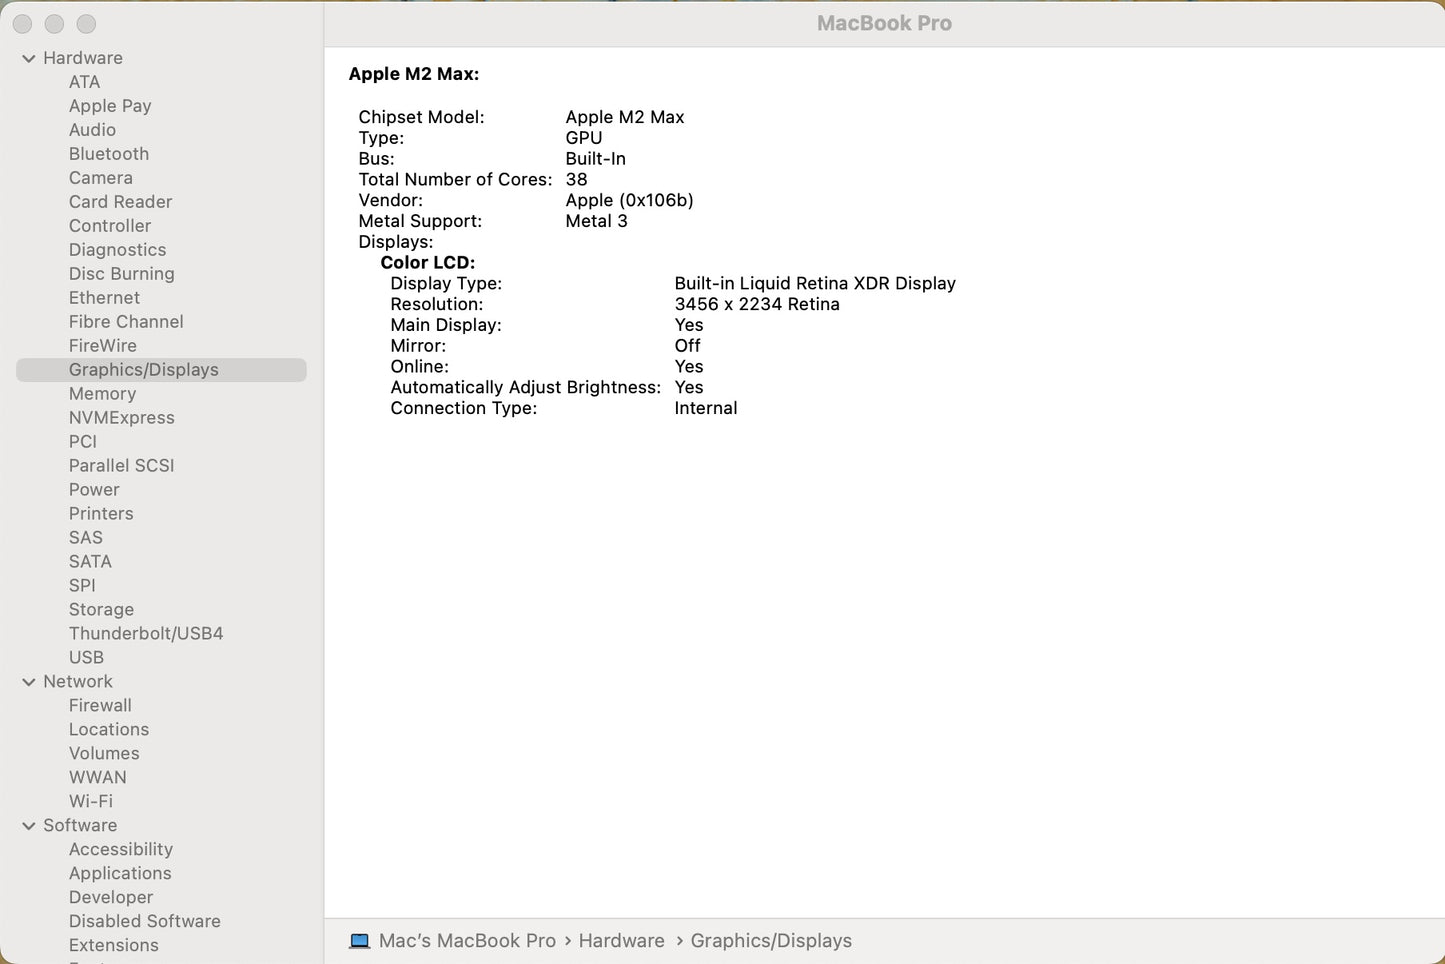Open the Accessibility software entry
Viewport: 1445px width, 964px height.
(120, 850)
